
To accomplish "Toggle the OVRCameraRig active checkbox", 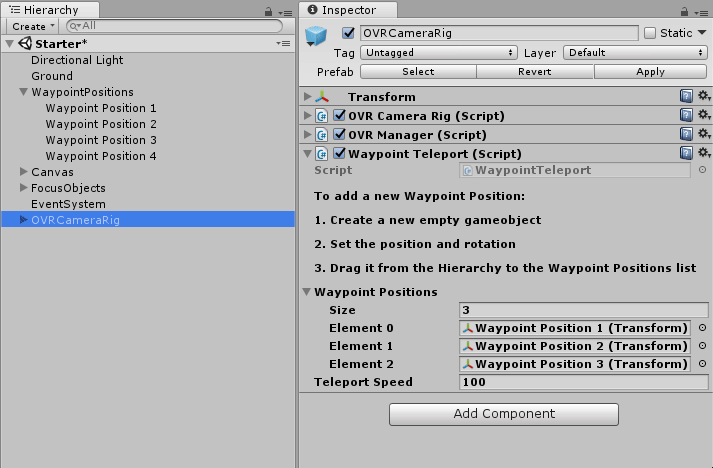I will point(348,33).
